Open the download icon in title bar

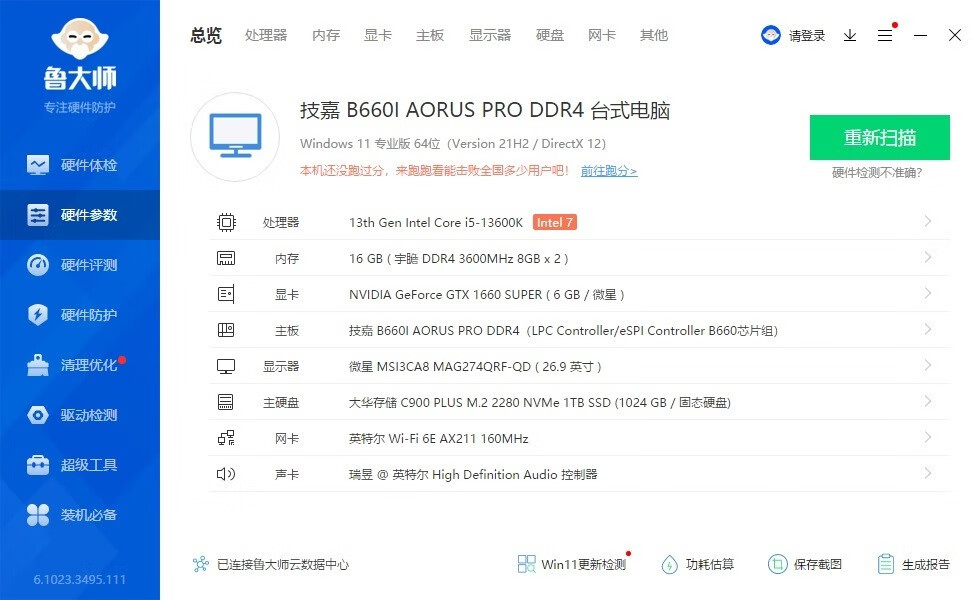point(849,36)
